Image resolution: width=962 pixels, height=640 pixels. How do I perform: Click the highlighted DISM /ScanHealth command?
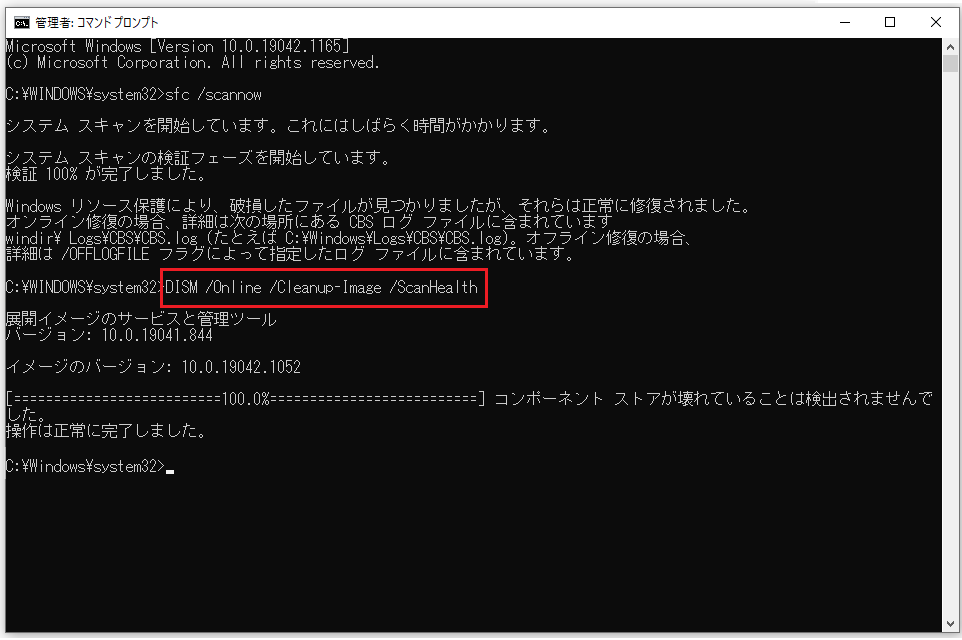(322, 287)
